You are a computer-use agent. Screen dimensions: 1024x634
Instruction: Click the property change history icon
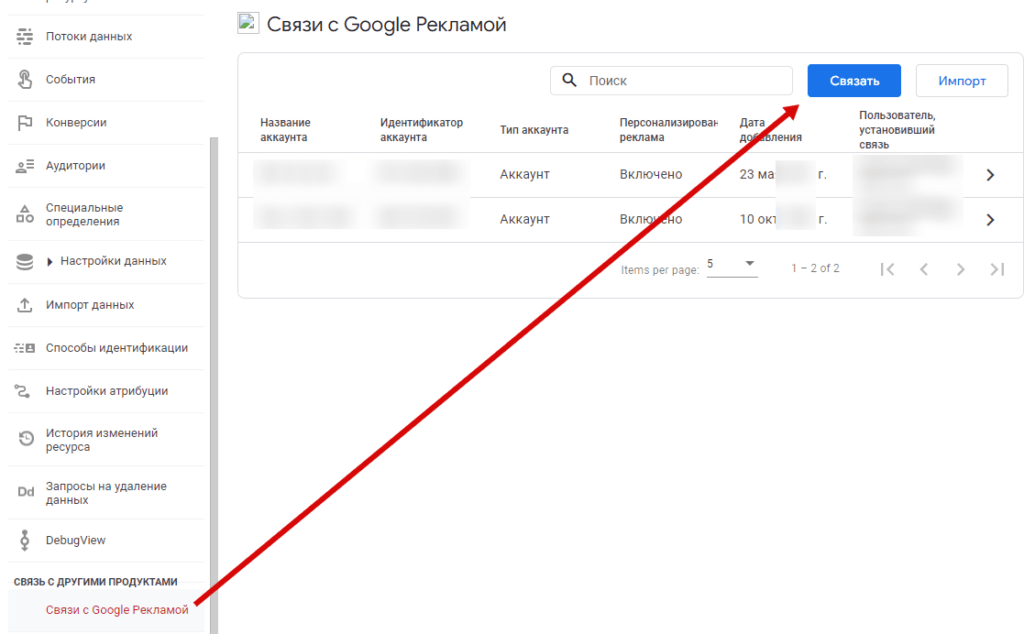[x=26, y=439]
